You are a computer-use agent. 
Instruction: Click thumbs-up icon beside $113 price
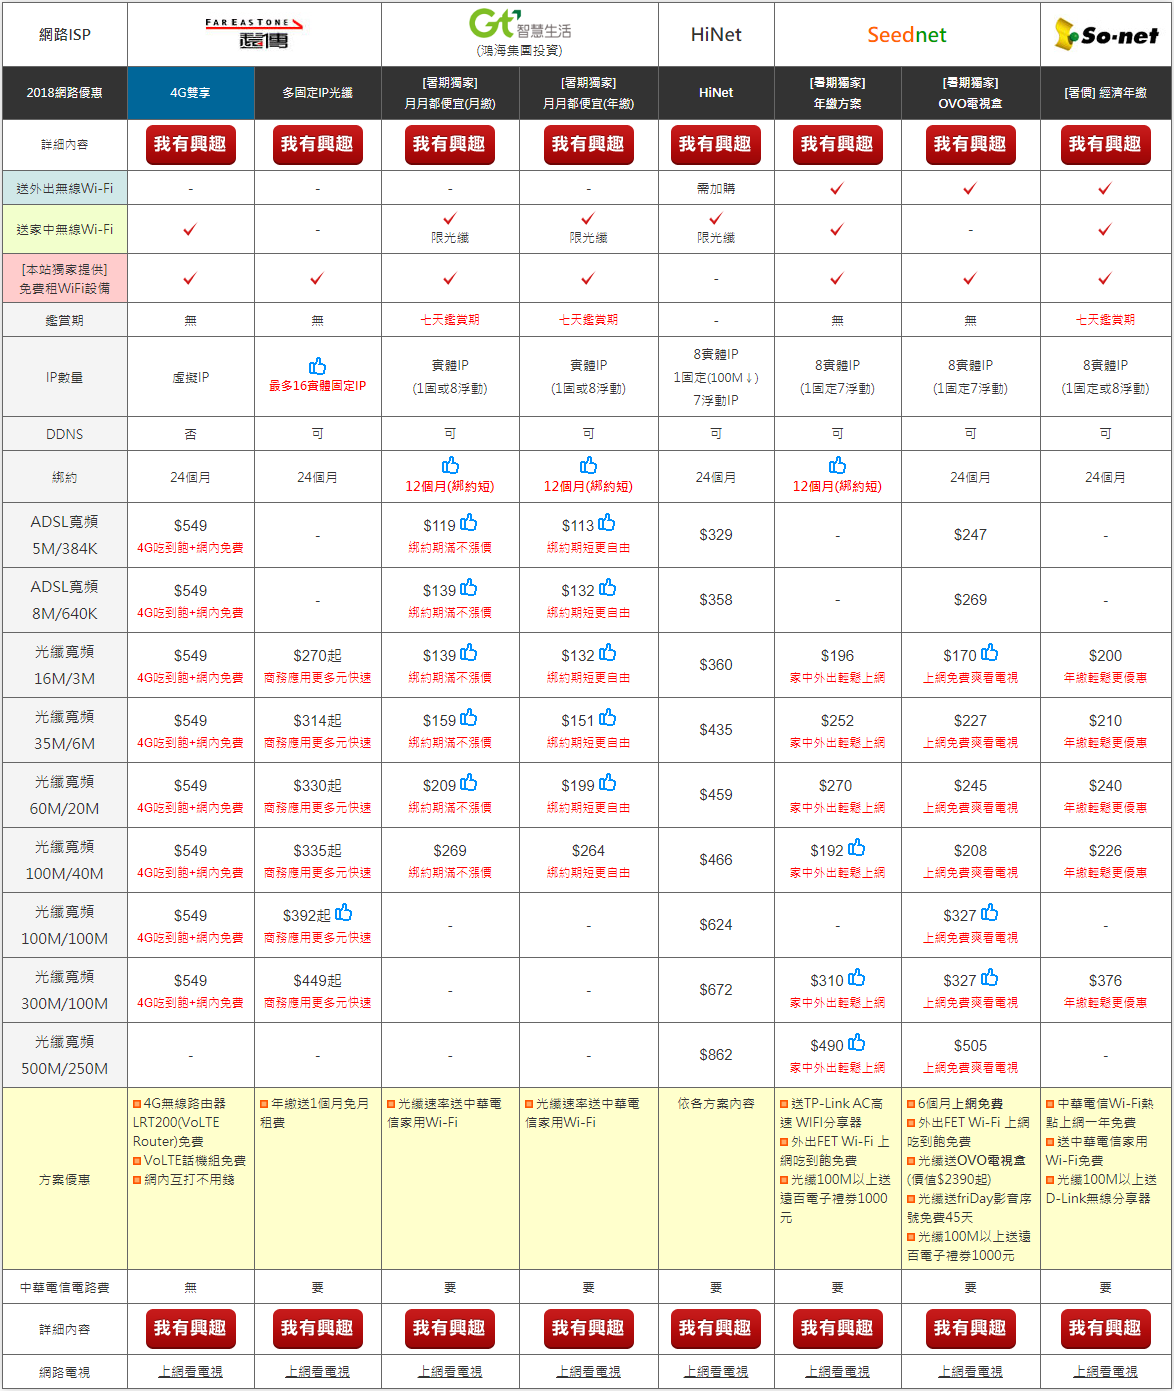point(607,523)
